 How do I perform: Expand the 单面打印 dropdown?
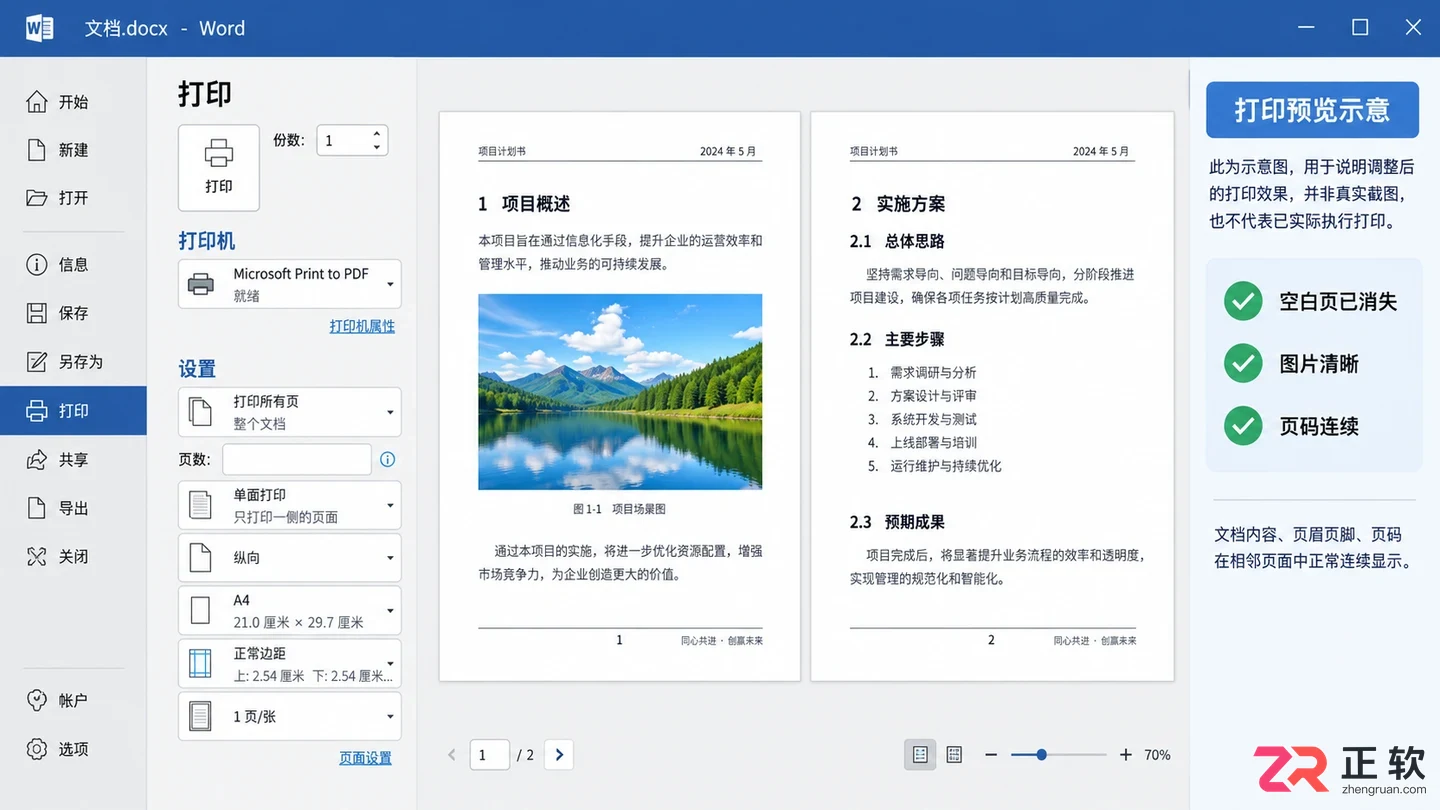click(x=290, y=505)
